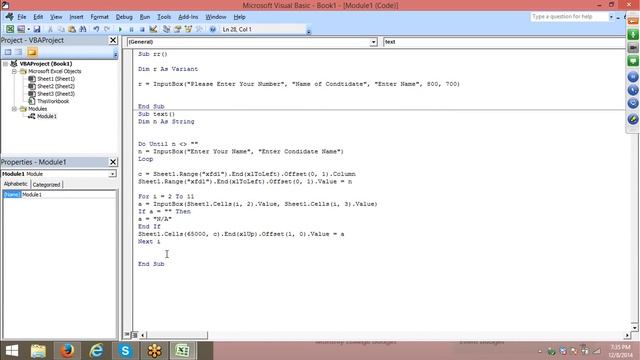Screen dimensions: 640x360
Task: Open the Tools menu
Action: pyautogui.click(x=164, y=17)
